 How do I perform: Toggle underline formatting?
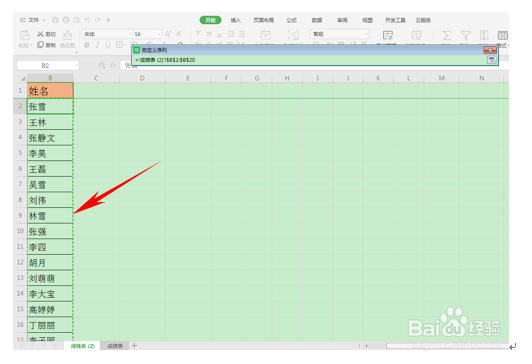(x=108, y=45)
